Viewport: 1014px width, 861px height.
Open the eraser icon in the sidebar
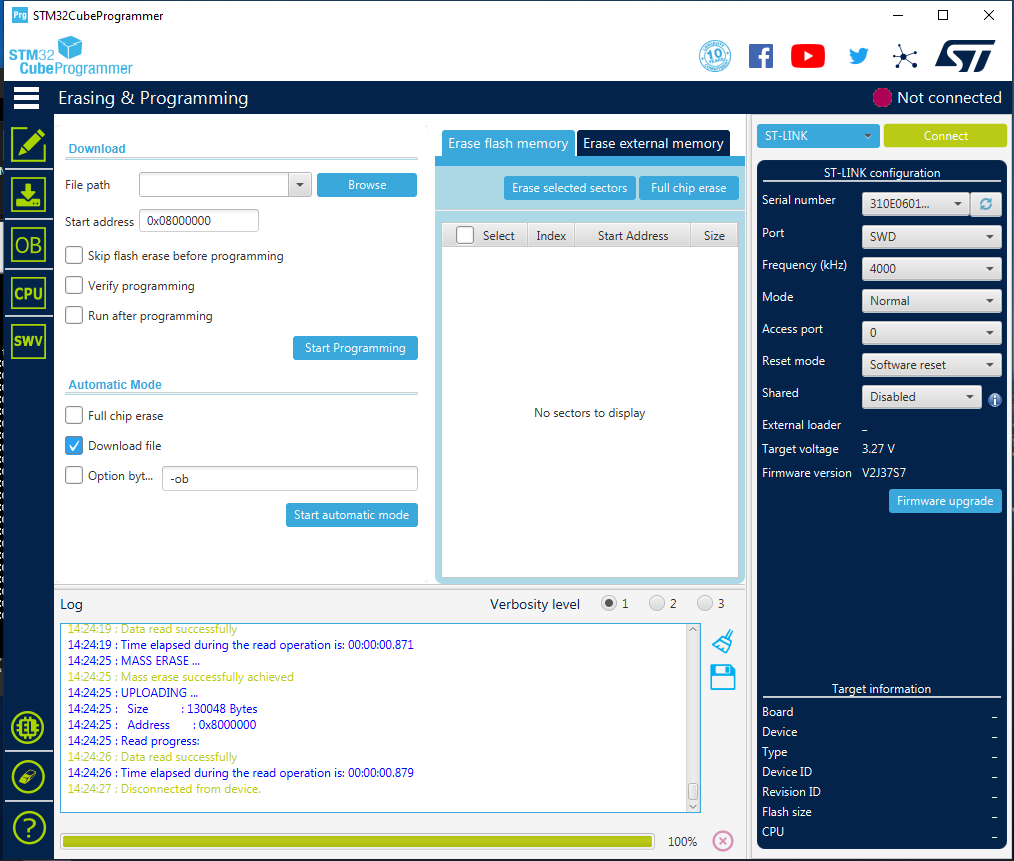[28, 776]
